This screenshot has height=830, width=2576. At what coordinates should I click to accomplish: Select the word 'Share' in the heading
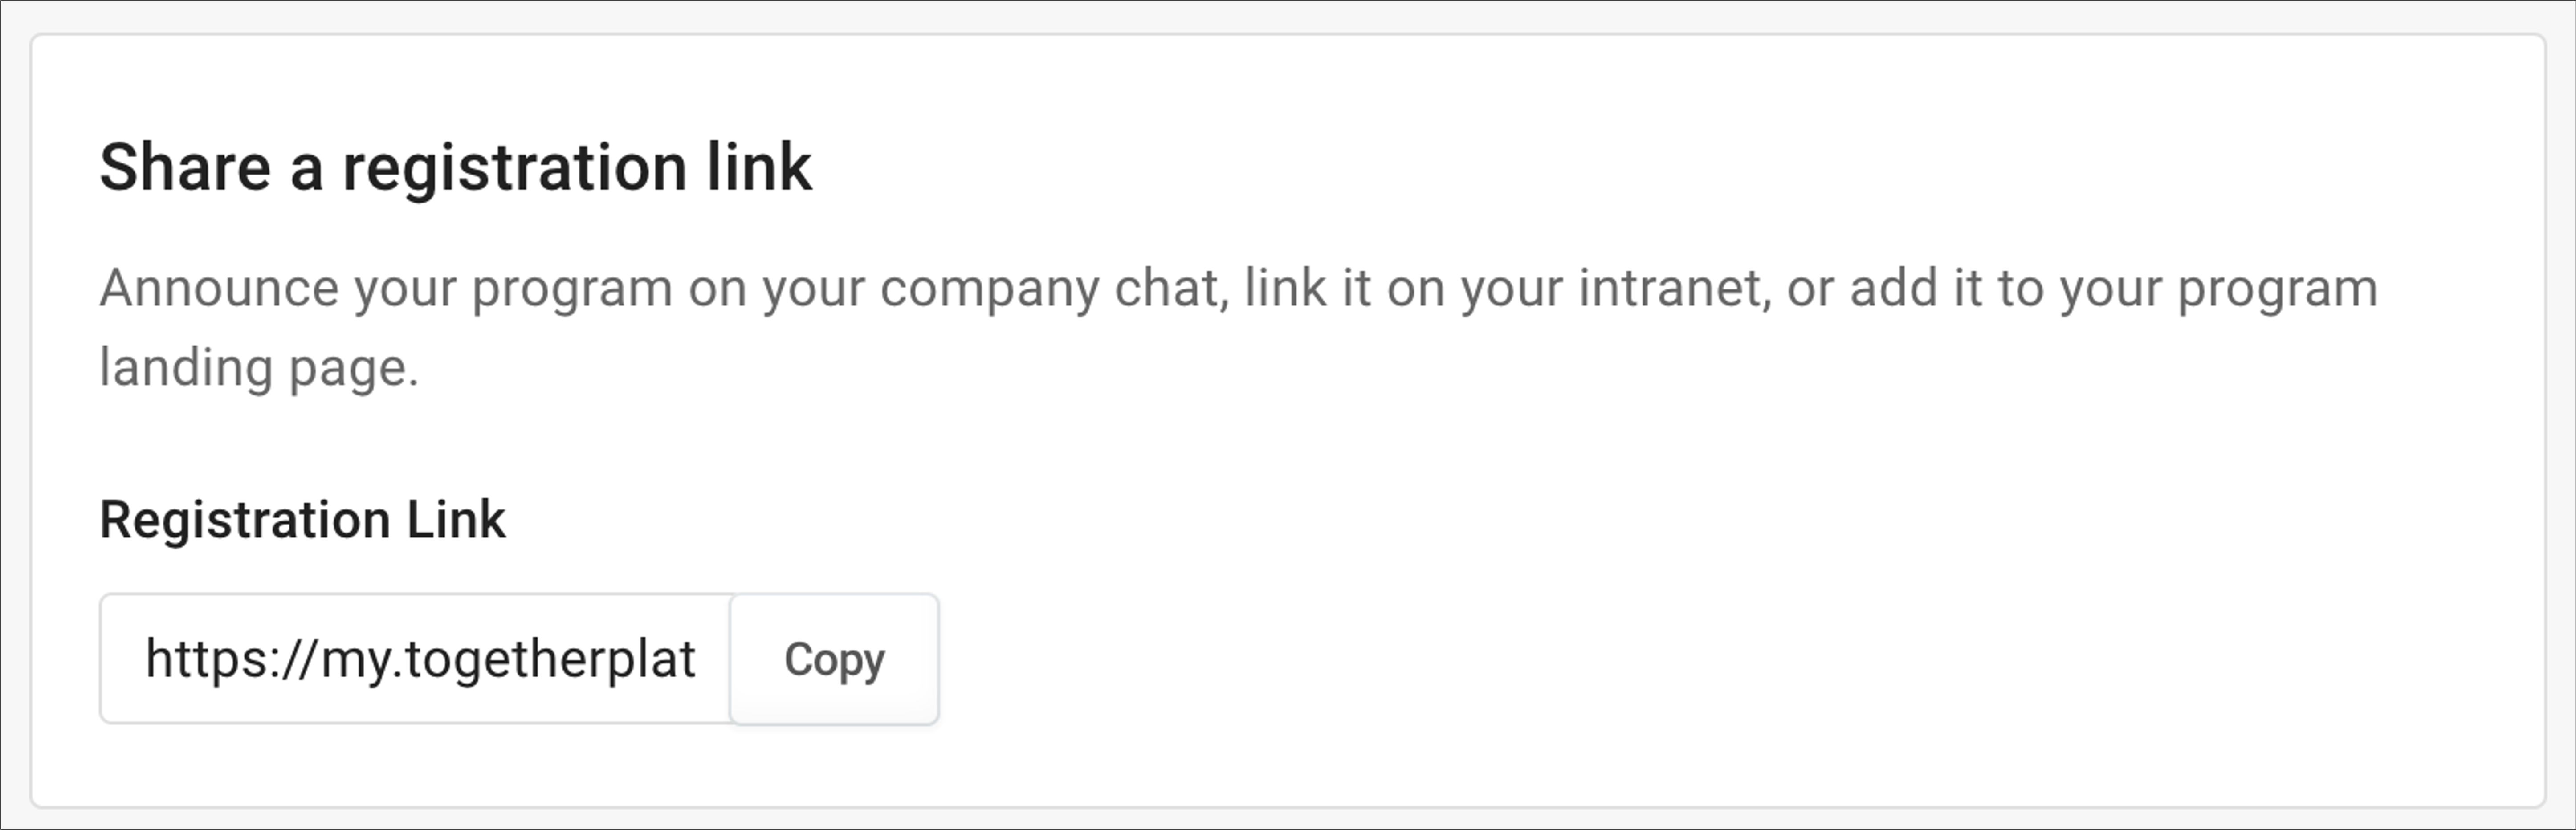point(185,167)
